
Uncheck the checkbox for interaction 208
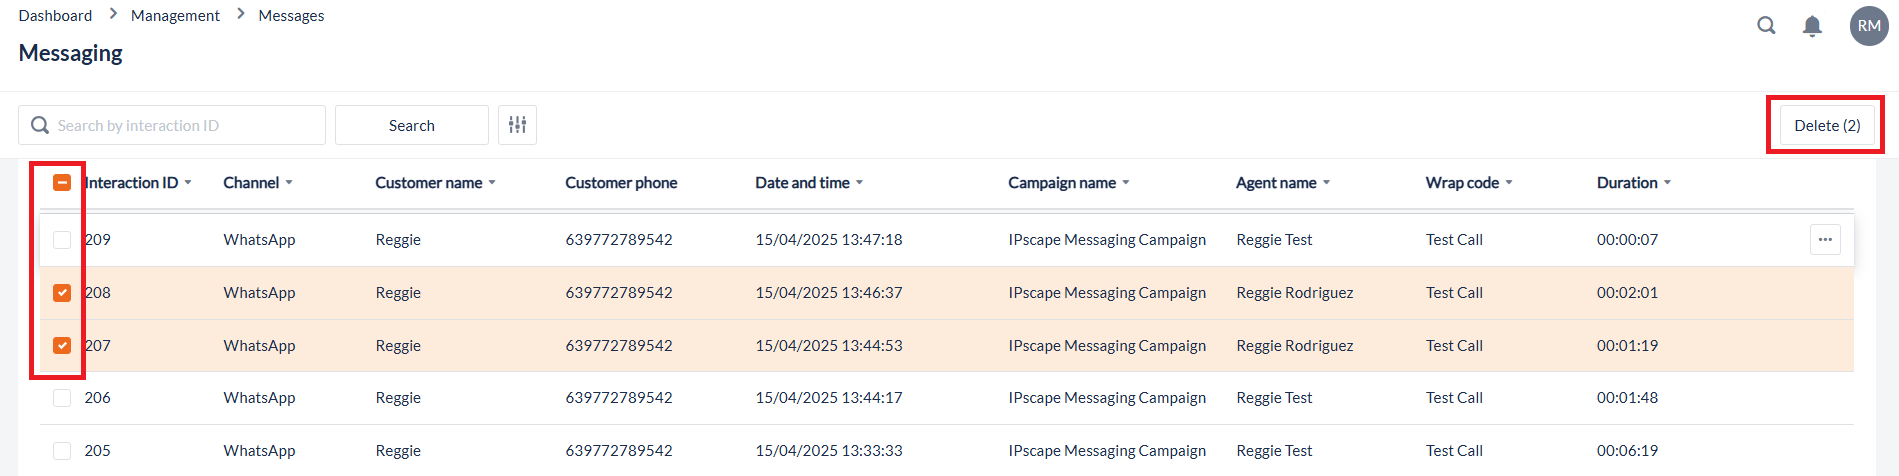[x=62, y=293]
